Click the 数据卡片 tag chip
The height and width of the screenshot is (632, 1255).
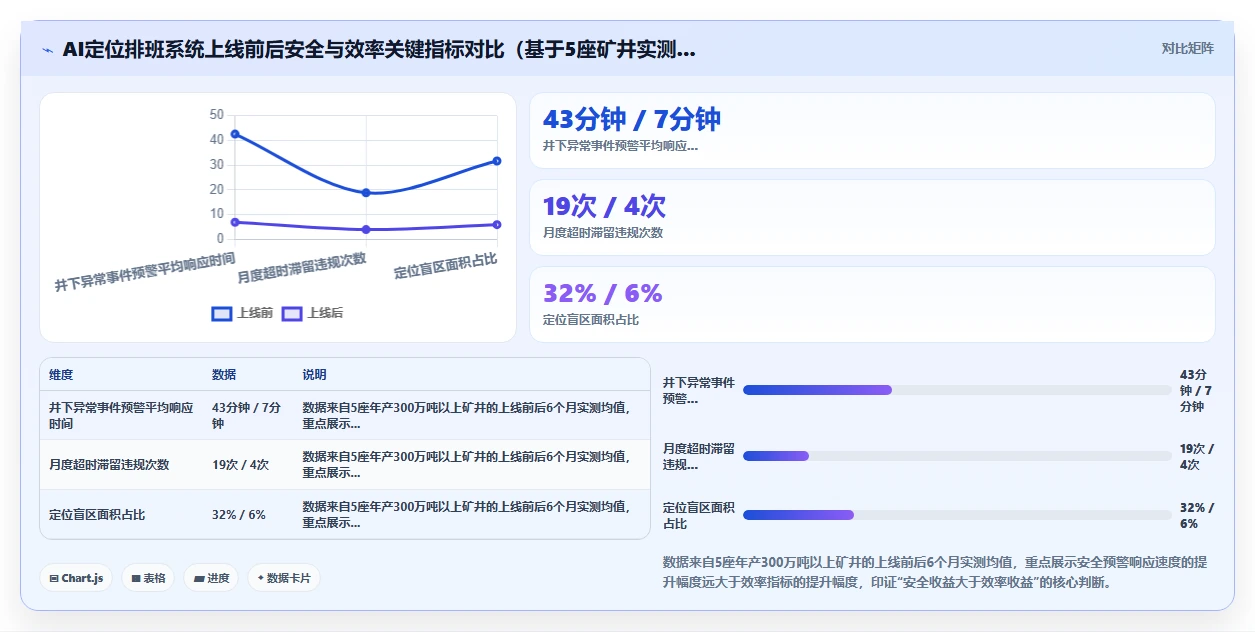[284, 578]
